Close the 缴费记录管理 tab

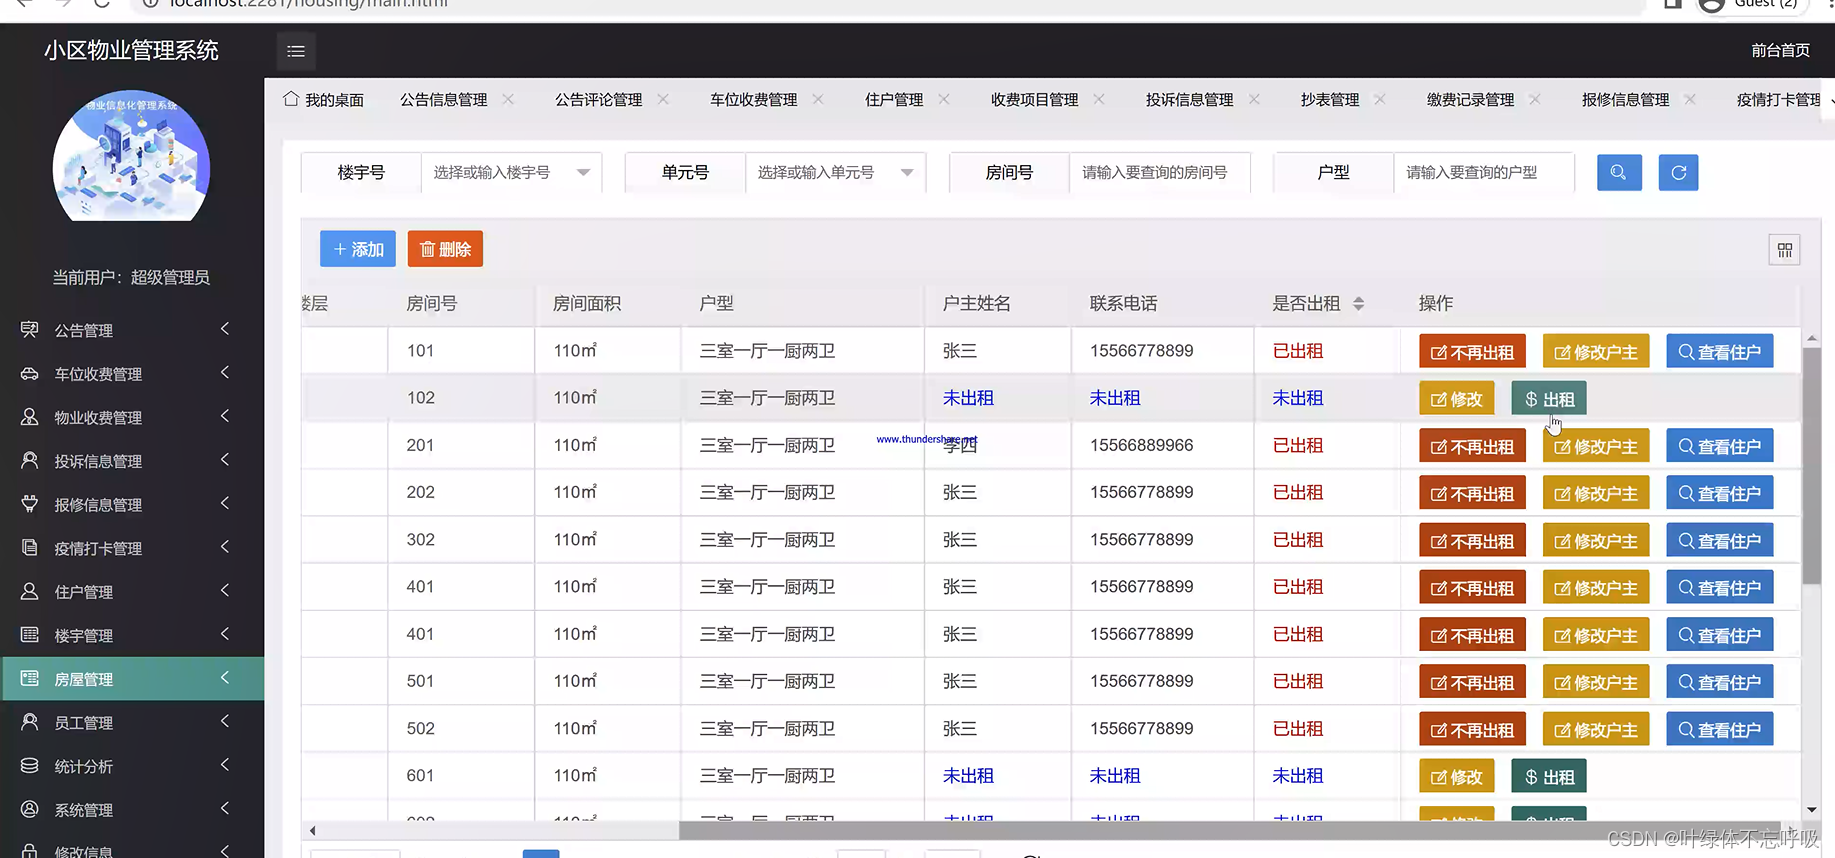coord(1535,99)
